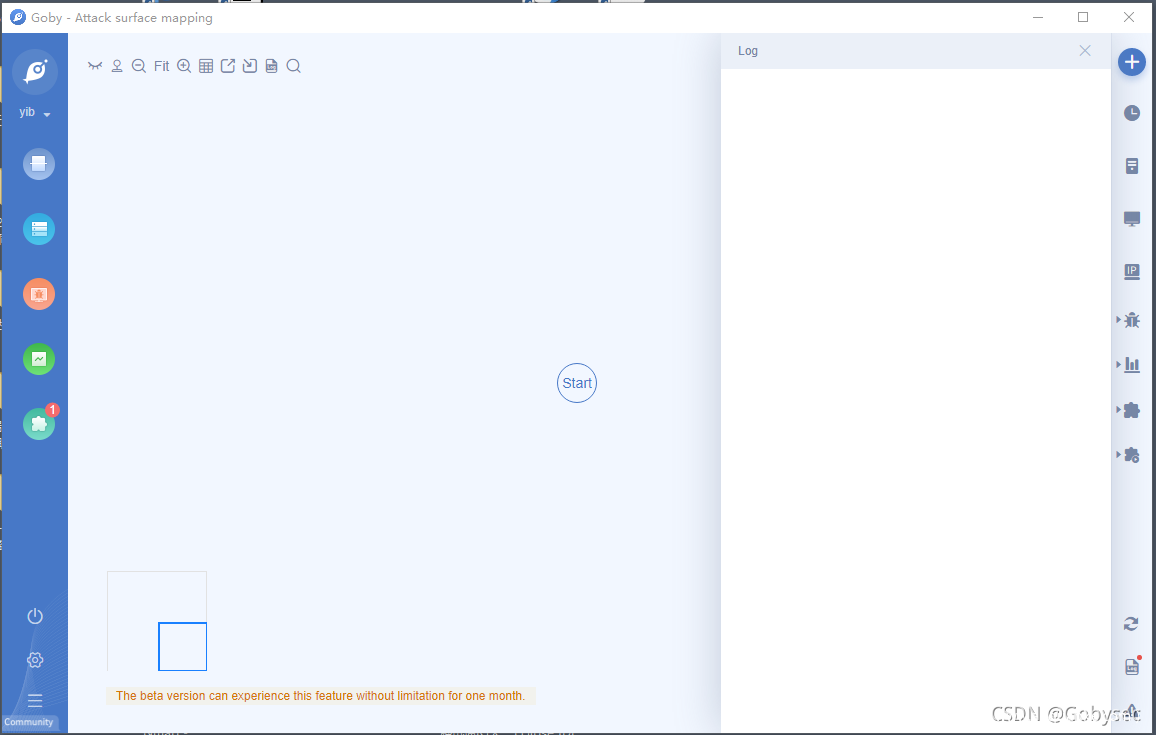Open the IP library icon in right sidebar
The height and width of the screenshot is (735, 1156).
(1131, 271)
